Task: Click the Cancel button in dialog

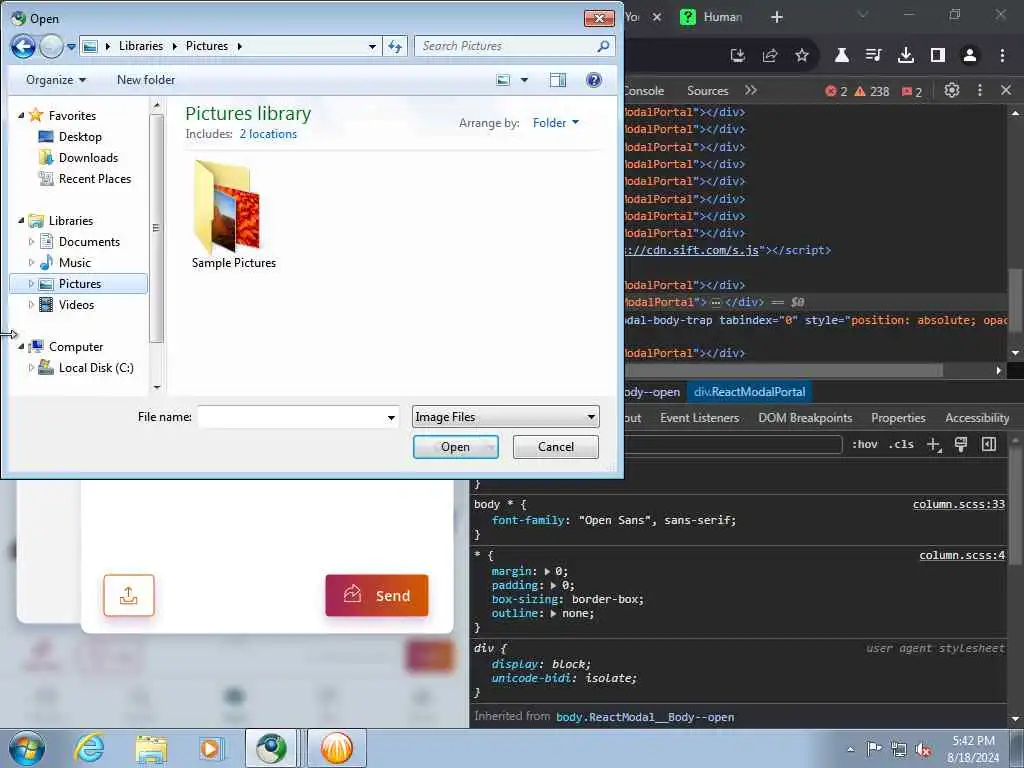Action: [556, 447]
